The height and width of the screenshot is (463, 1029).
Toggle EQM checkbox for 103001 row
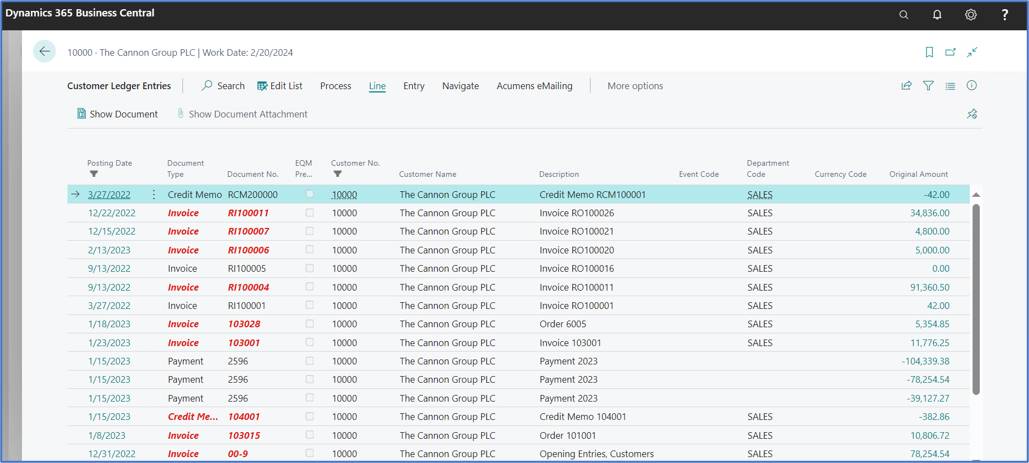310,342
